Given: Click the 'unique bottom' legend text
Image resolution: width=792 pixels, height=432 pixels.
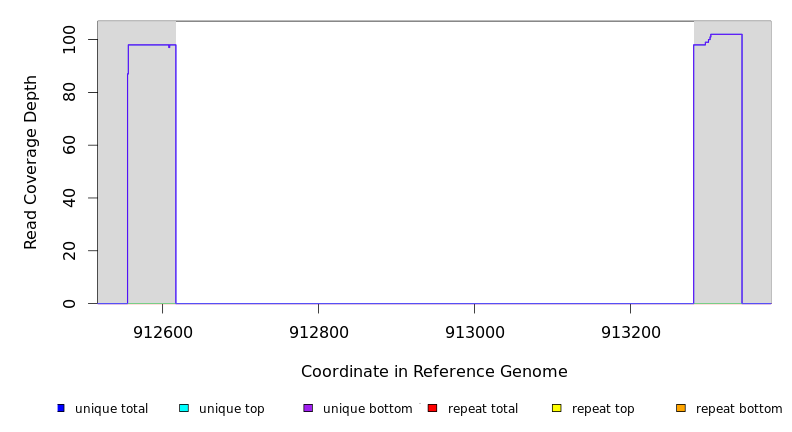Looking at the screenshot, I should (367, 409).
